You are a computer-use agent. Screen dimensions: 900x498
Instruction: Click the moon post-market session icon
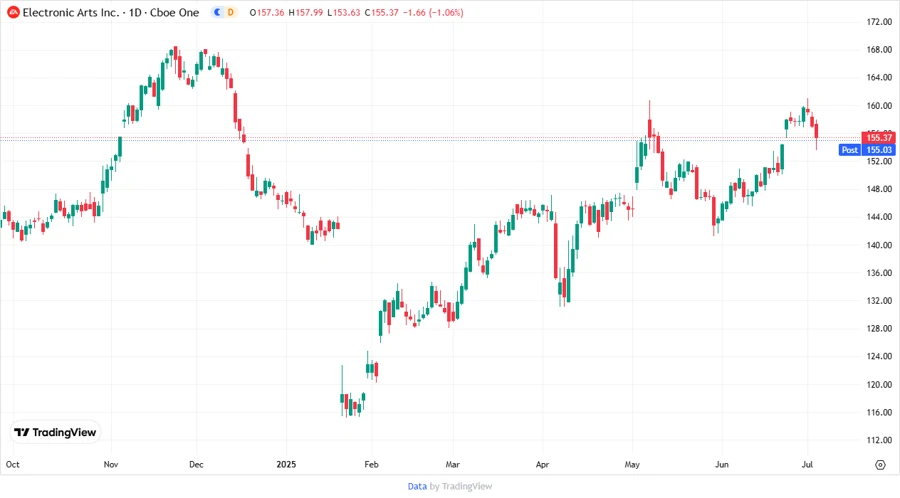[x=218, y=12]
